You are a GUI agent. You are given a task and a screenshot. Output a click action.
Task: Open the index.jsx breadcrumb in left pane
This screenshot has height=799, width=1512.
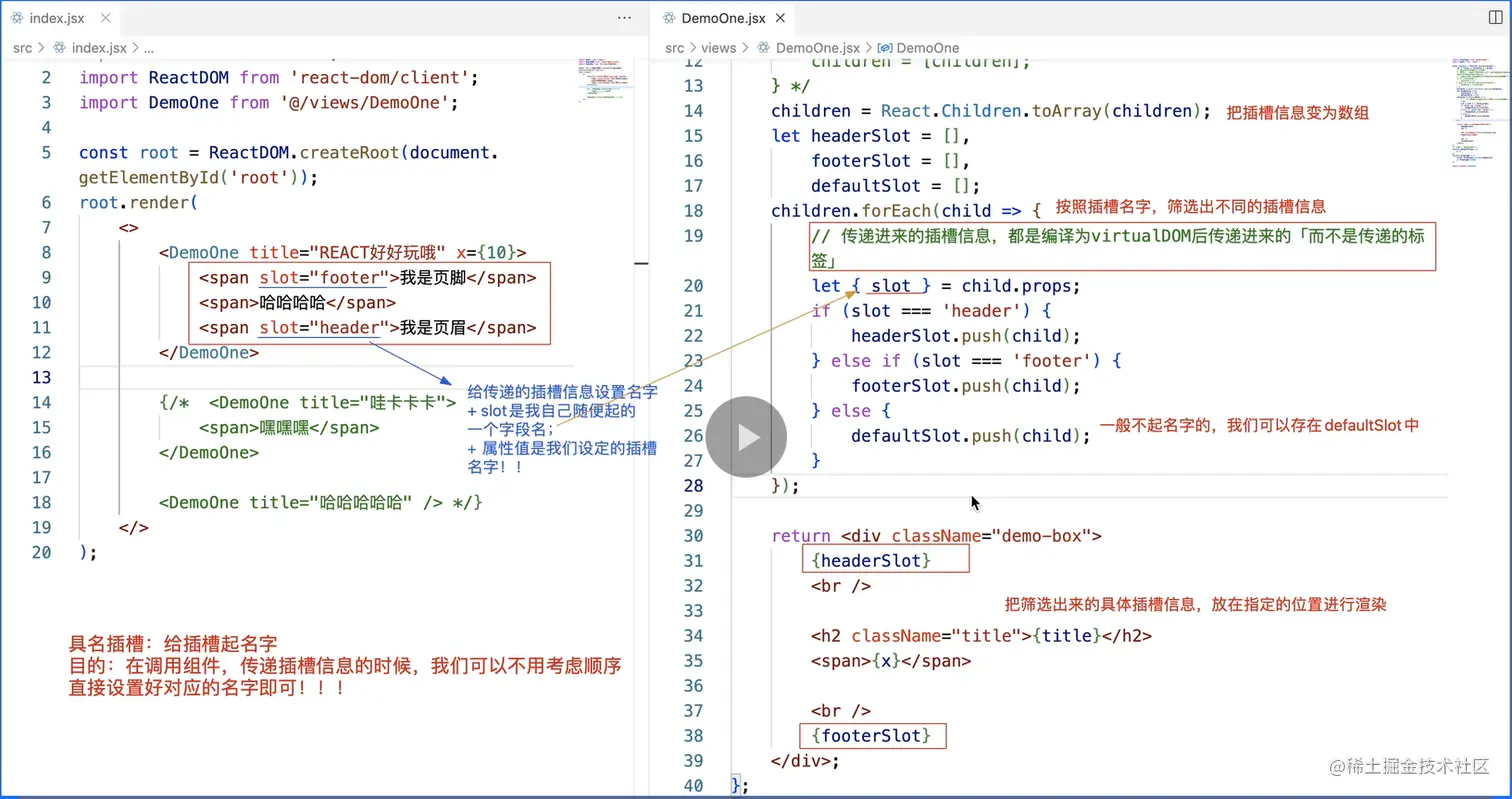coord(99,47)
